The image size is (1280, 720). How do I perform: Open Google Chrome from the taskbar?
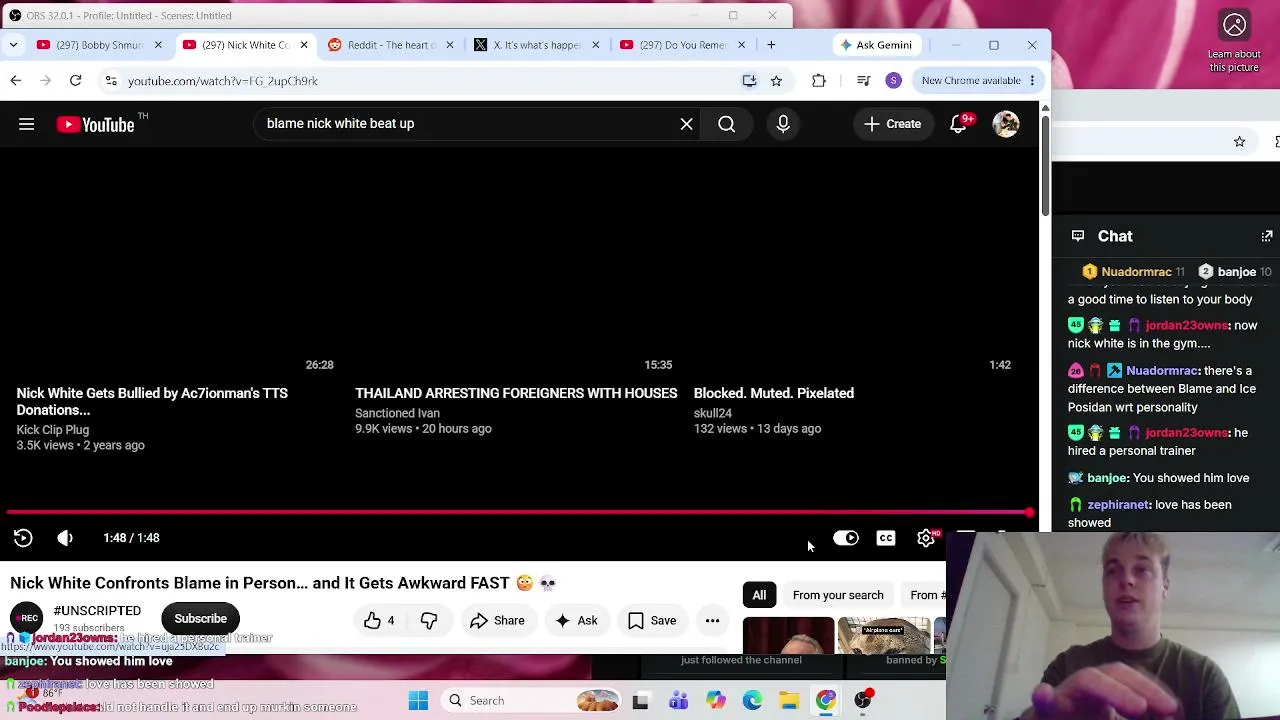pyautogui.click(x=826, y=701)
